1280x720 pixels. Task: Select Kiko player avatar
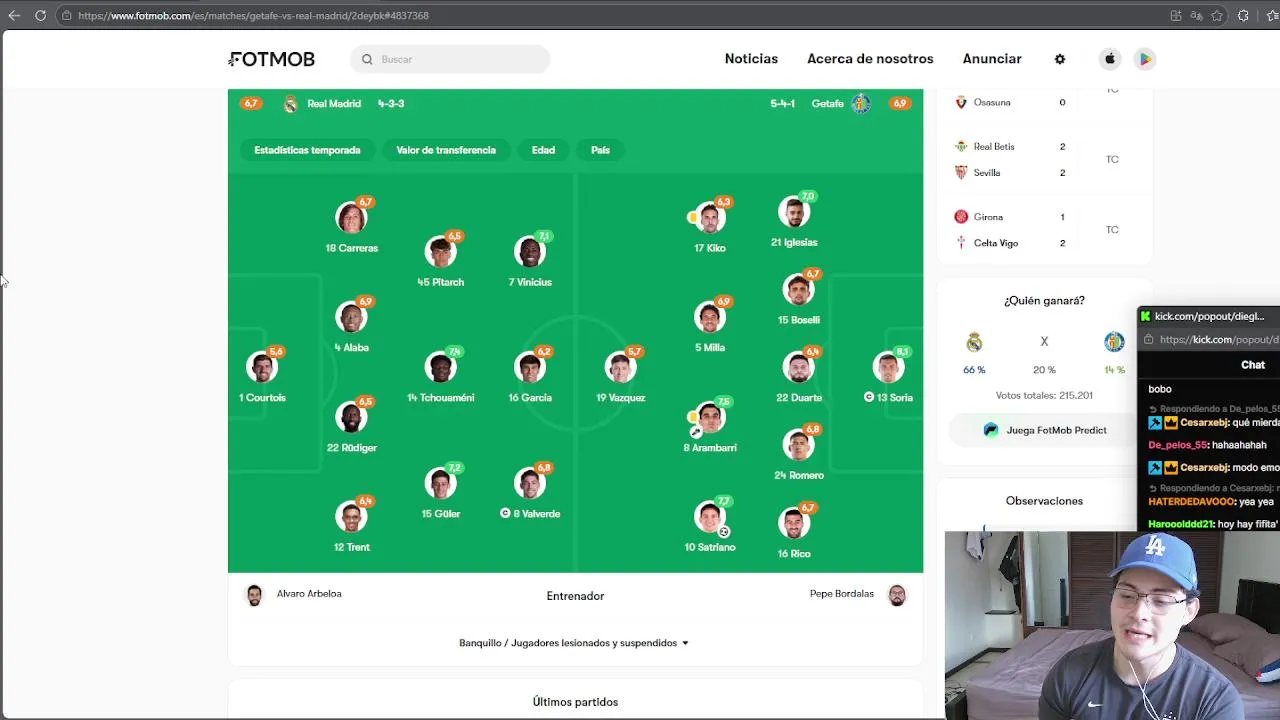[x=710, y=217]
